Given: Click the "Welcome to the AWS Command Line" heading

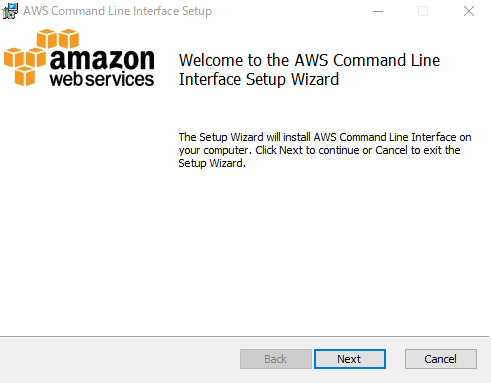Looking at the screenshot, I should click(309, 60).
